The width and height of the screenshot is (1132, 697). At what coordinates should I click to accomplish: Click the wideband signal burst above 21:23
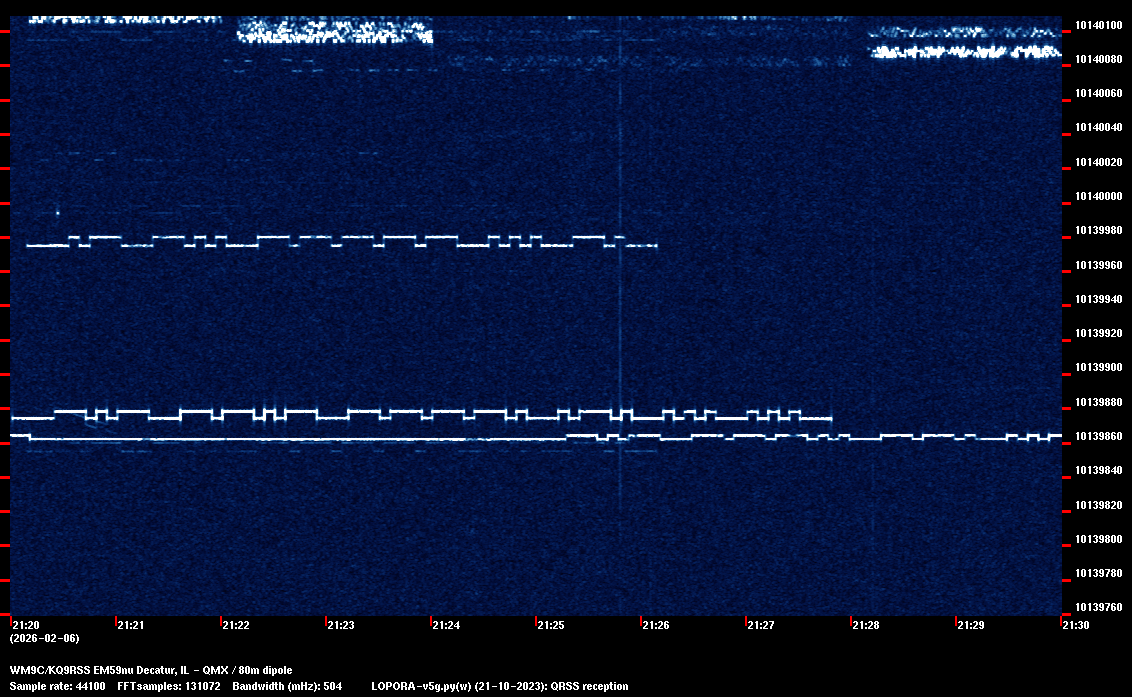coord(334,32)
